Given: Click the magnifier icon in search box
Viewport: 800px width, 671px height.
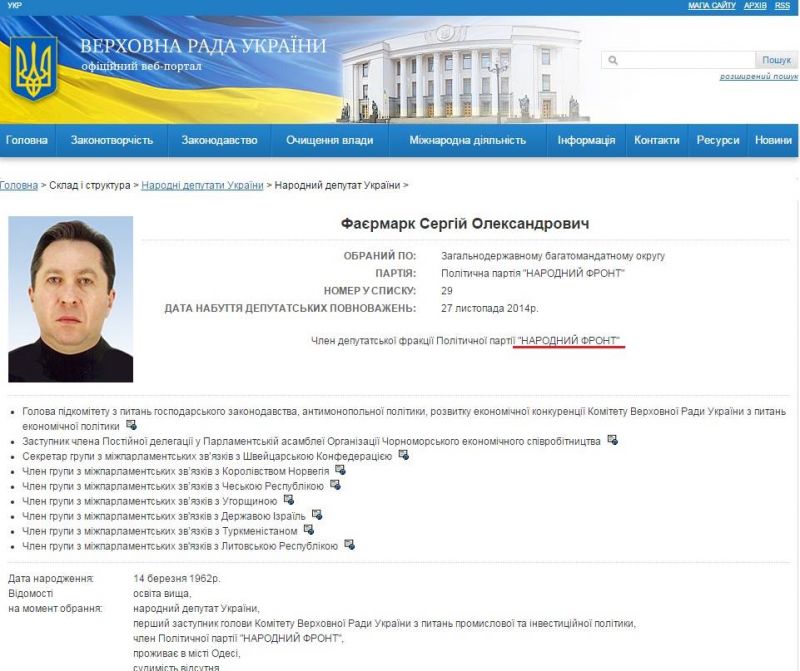Looking at the screenshot, I should tap(612, 61).
